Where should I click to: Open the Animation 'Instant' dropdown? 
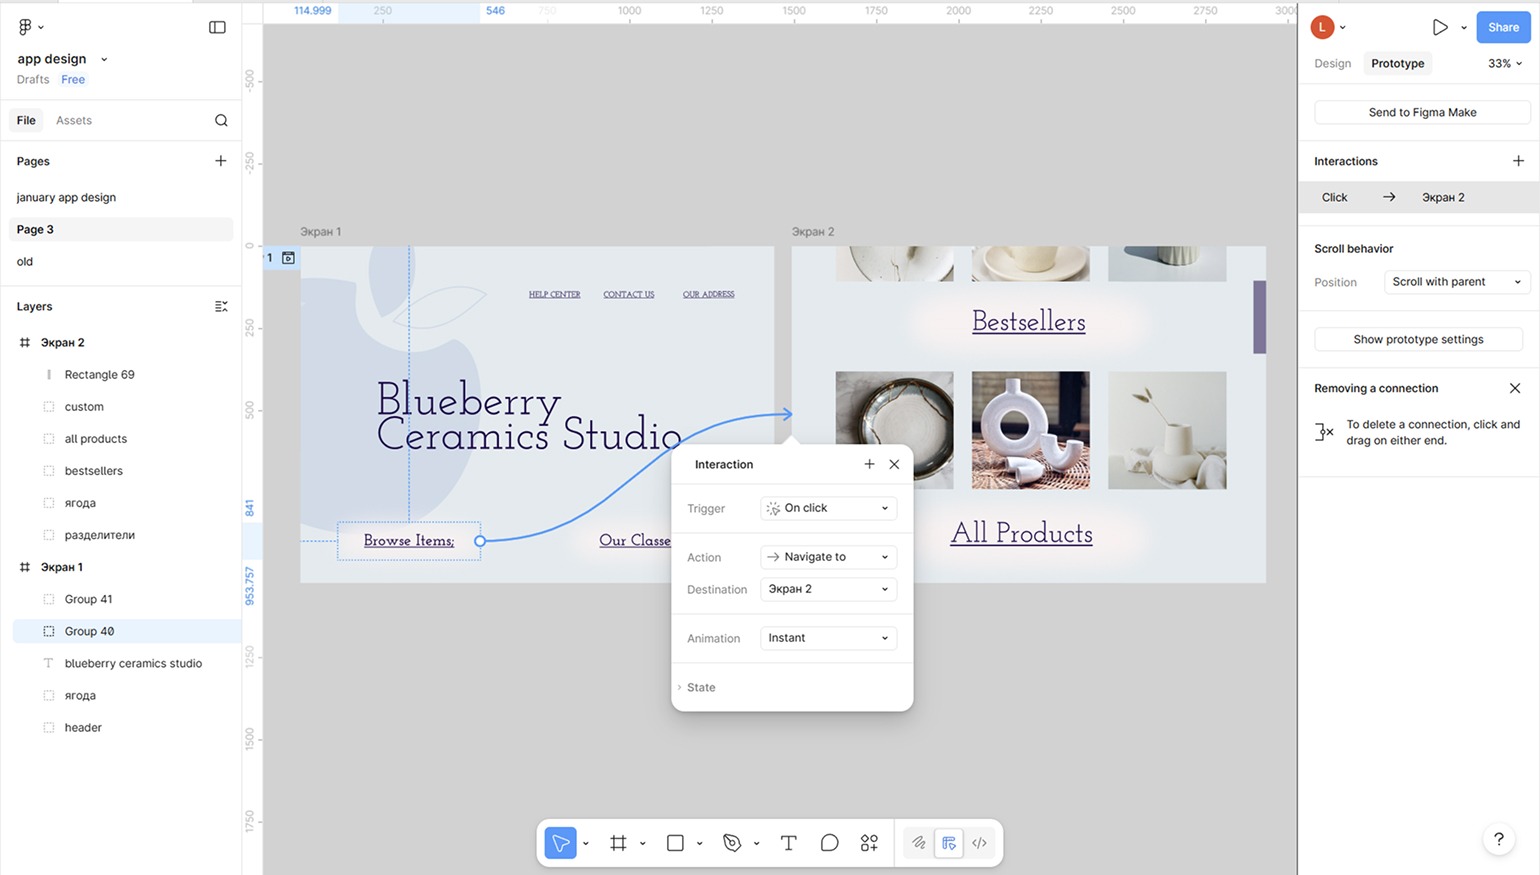tap(827, 638)
